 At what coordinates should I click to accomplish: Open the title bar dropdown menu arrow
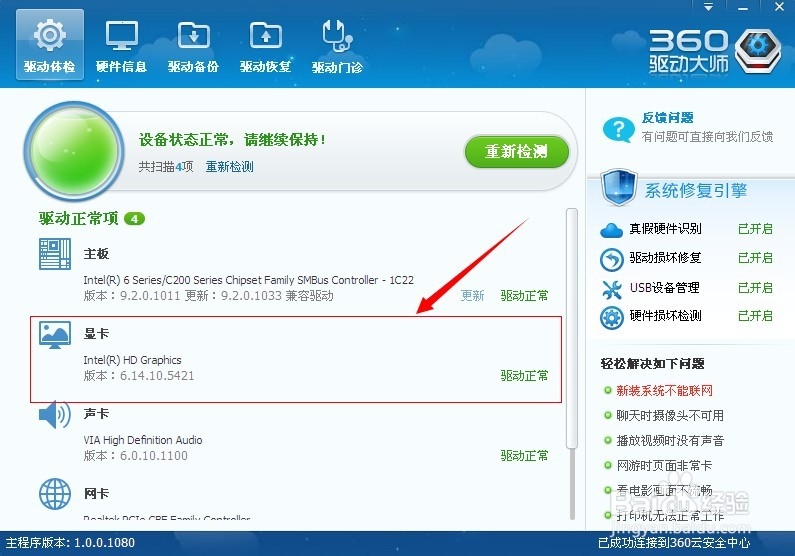tap(708, 7)
